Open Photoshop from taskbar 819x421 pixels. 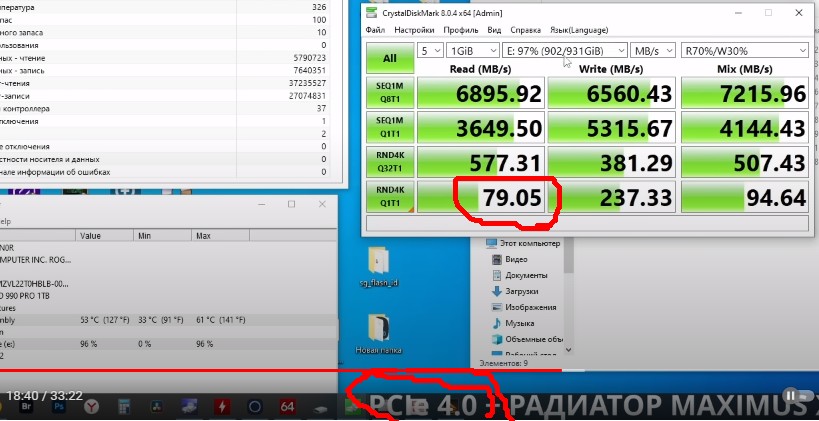pos(59,406)
